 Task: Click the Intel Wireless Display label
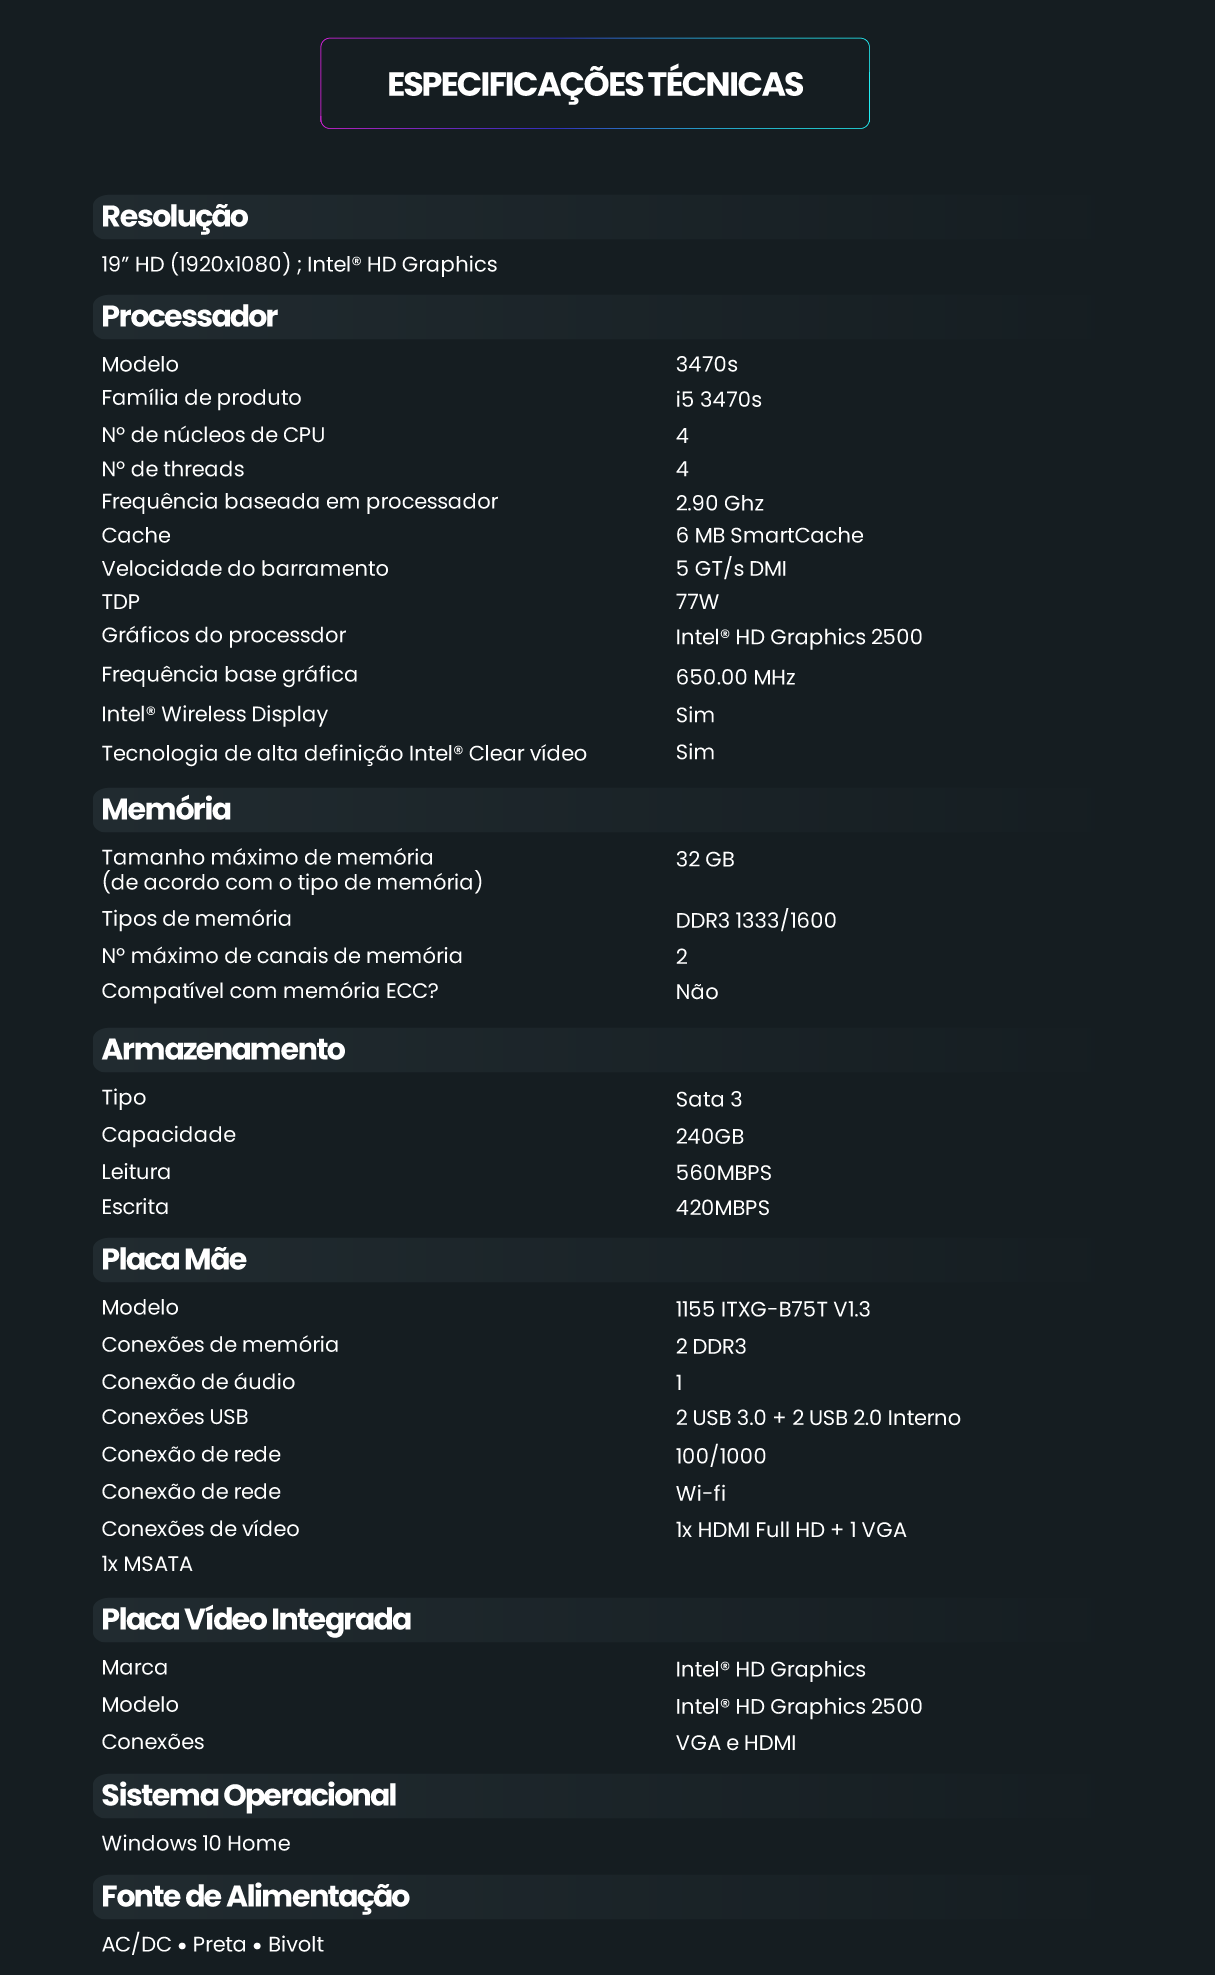tap(214, 714)
